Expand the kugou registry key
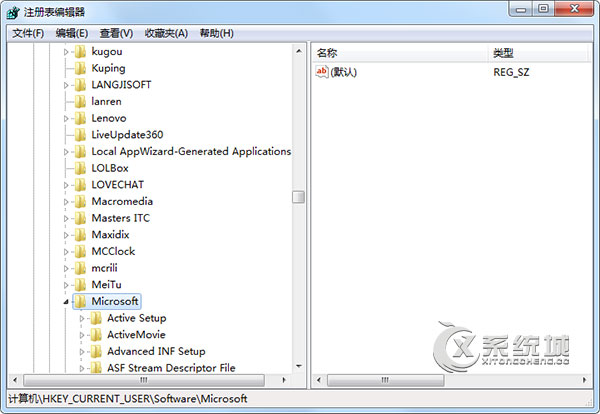Viewport: 600px width, 414px height. 66,52
